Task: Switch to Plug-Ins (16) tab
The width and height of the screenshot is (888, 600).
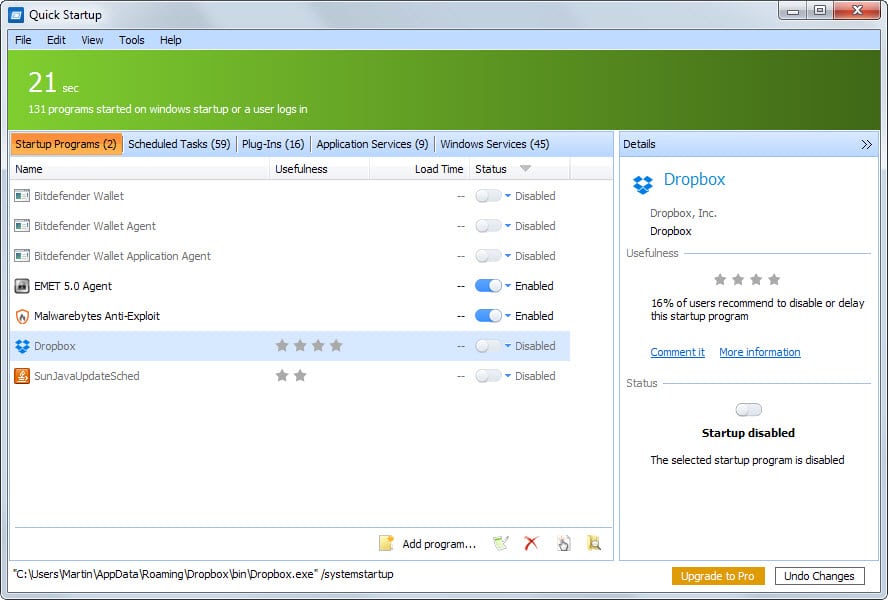Action: coord(273,144)
